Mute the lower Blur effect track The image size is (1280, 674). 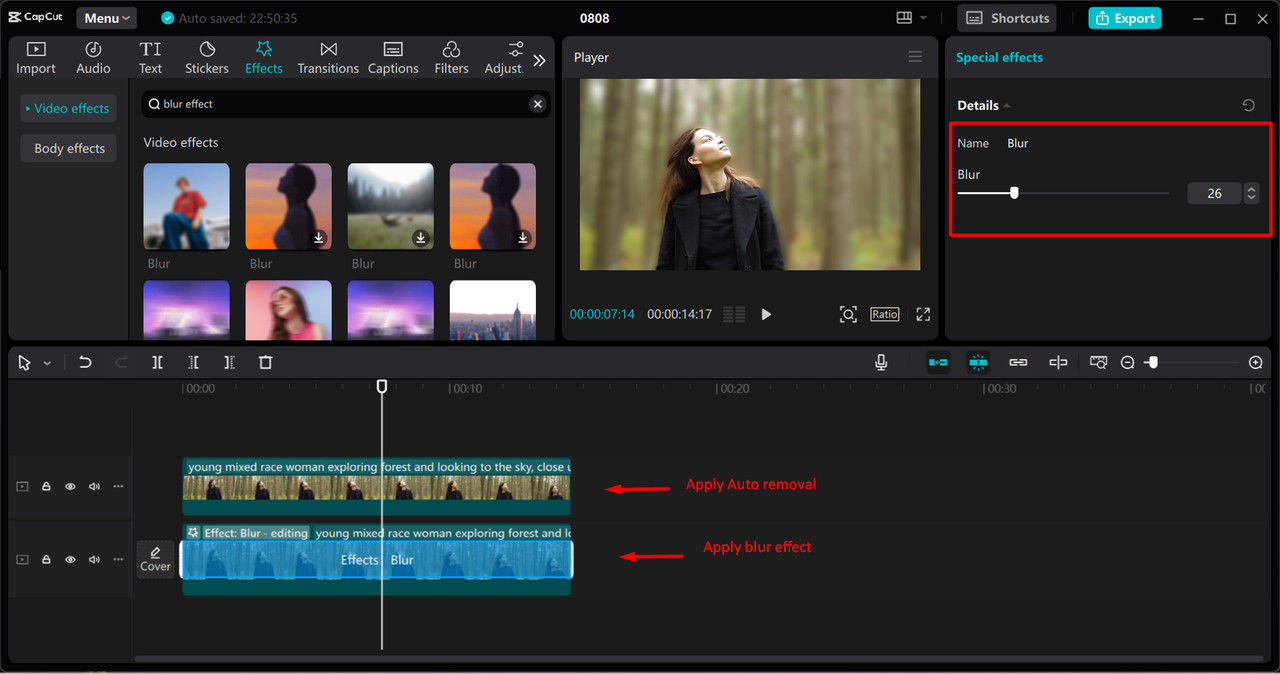pos(94,560)
